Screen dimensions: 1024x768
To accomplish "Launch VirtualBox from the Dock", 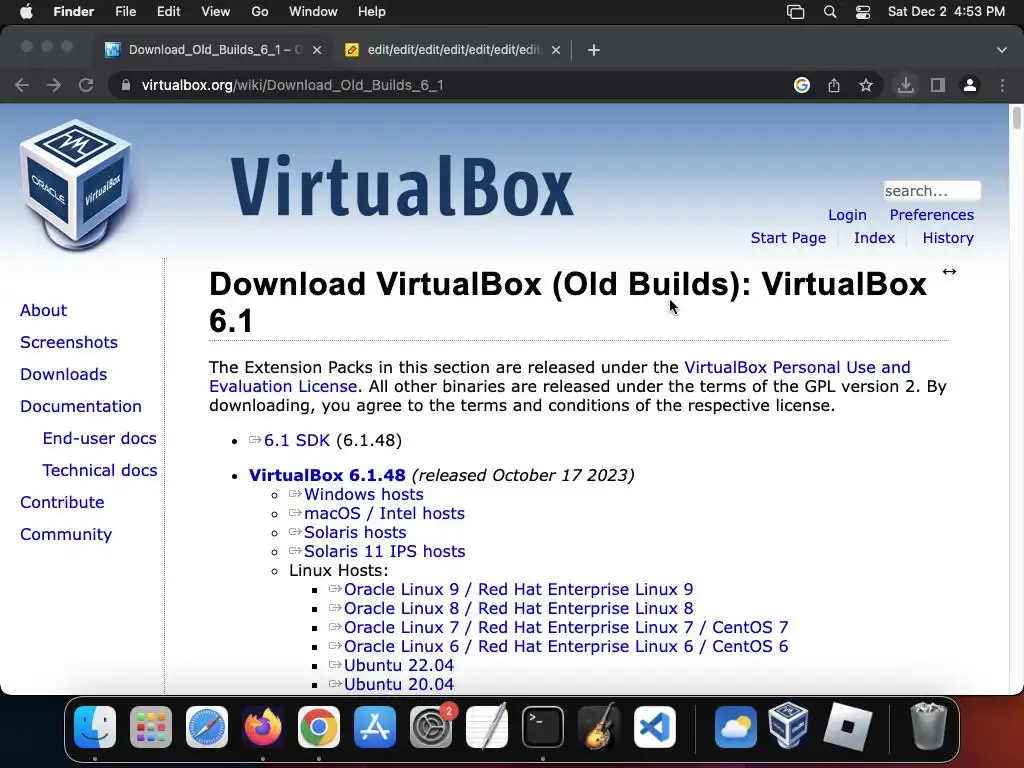I will pyautogui.click(x=788, y=726).
